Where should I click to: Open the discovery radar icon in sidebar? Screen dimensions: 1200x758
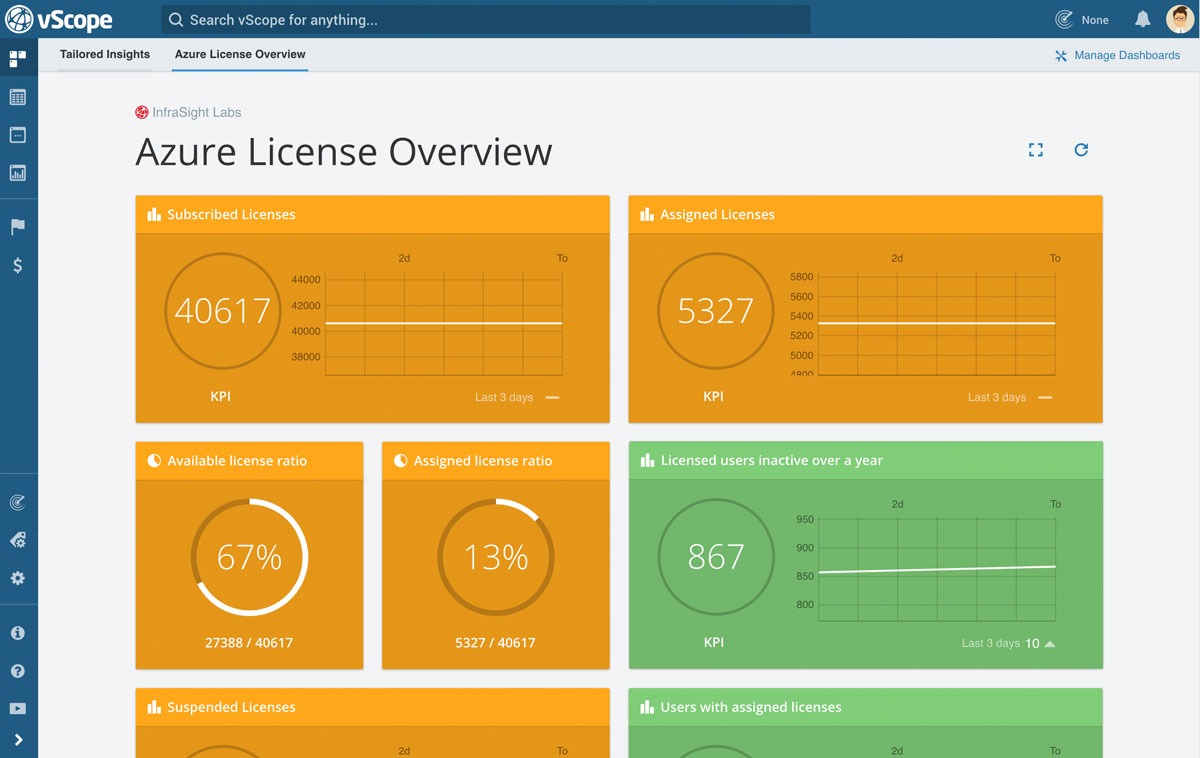tap(17, 502)
